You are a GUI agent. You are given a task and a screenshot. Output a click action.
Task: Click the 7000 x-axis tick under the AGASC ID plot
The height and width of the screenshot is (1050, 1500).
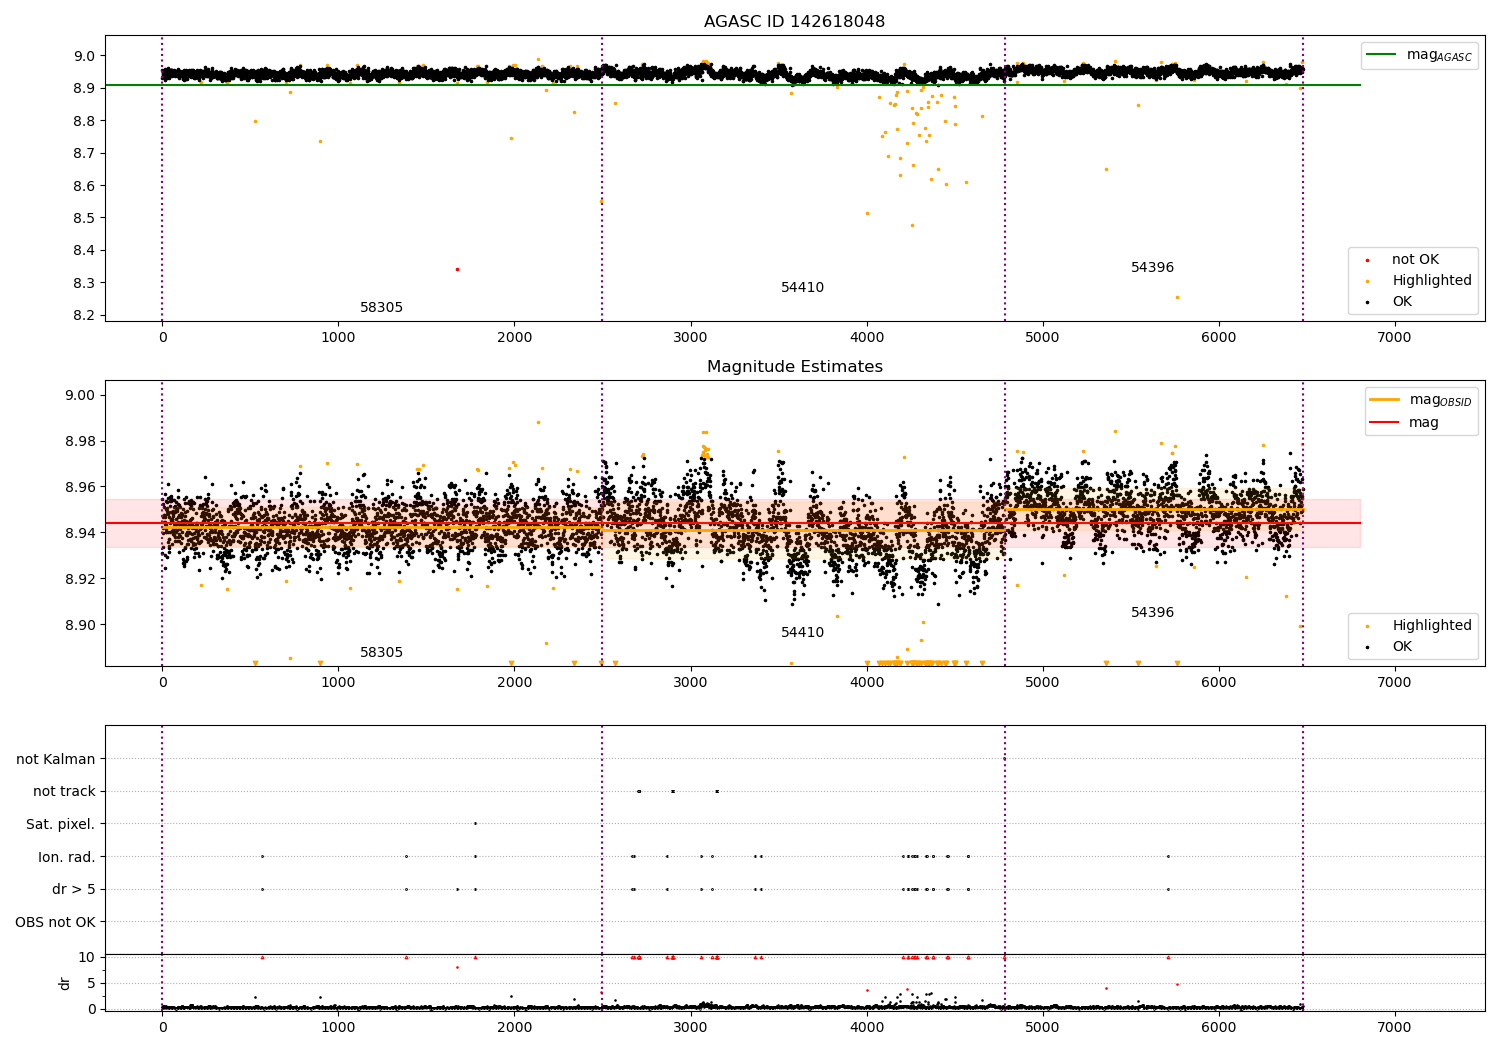1394,338
